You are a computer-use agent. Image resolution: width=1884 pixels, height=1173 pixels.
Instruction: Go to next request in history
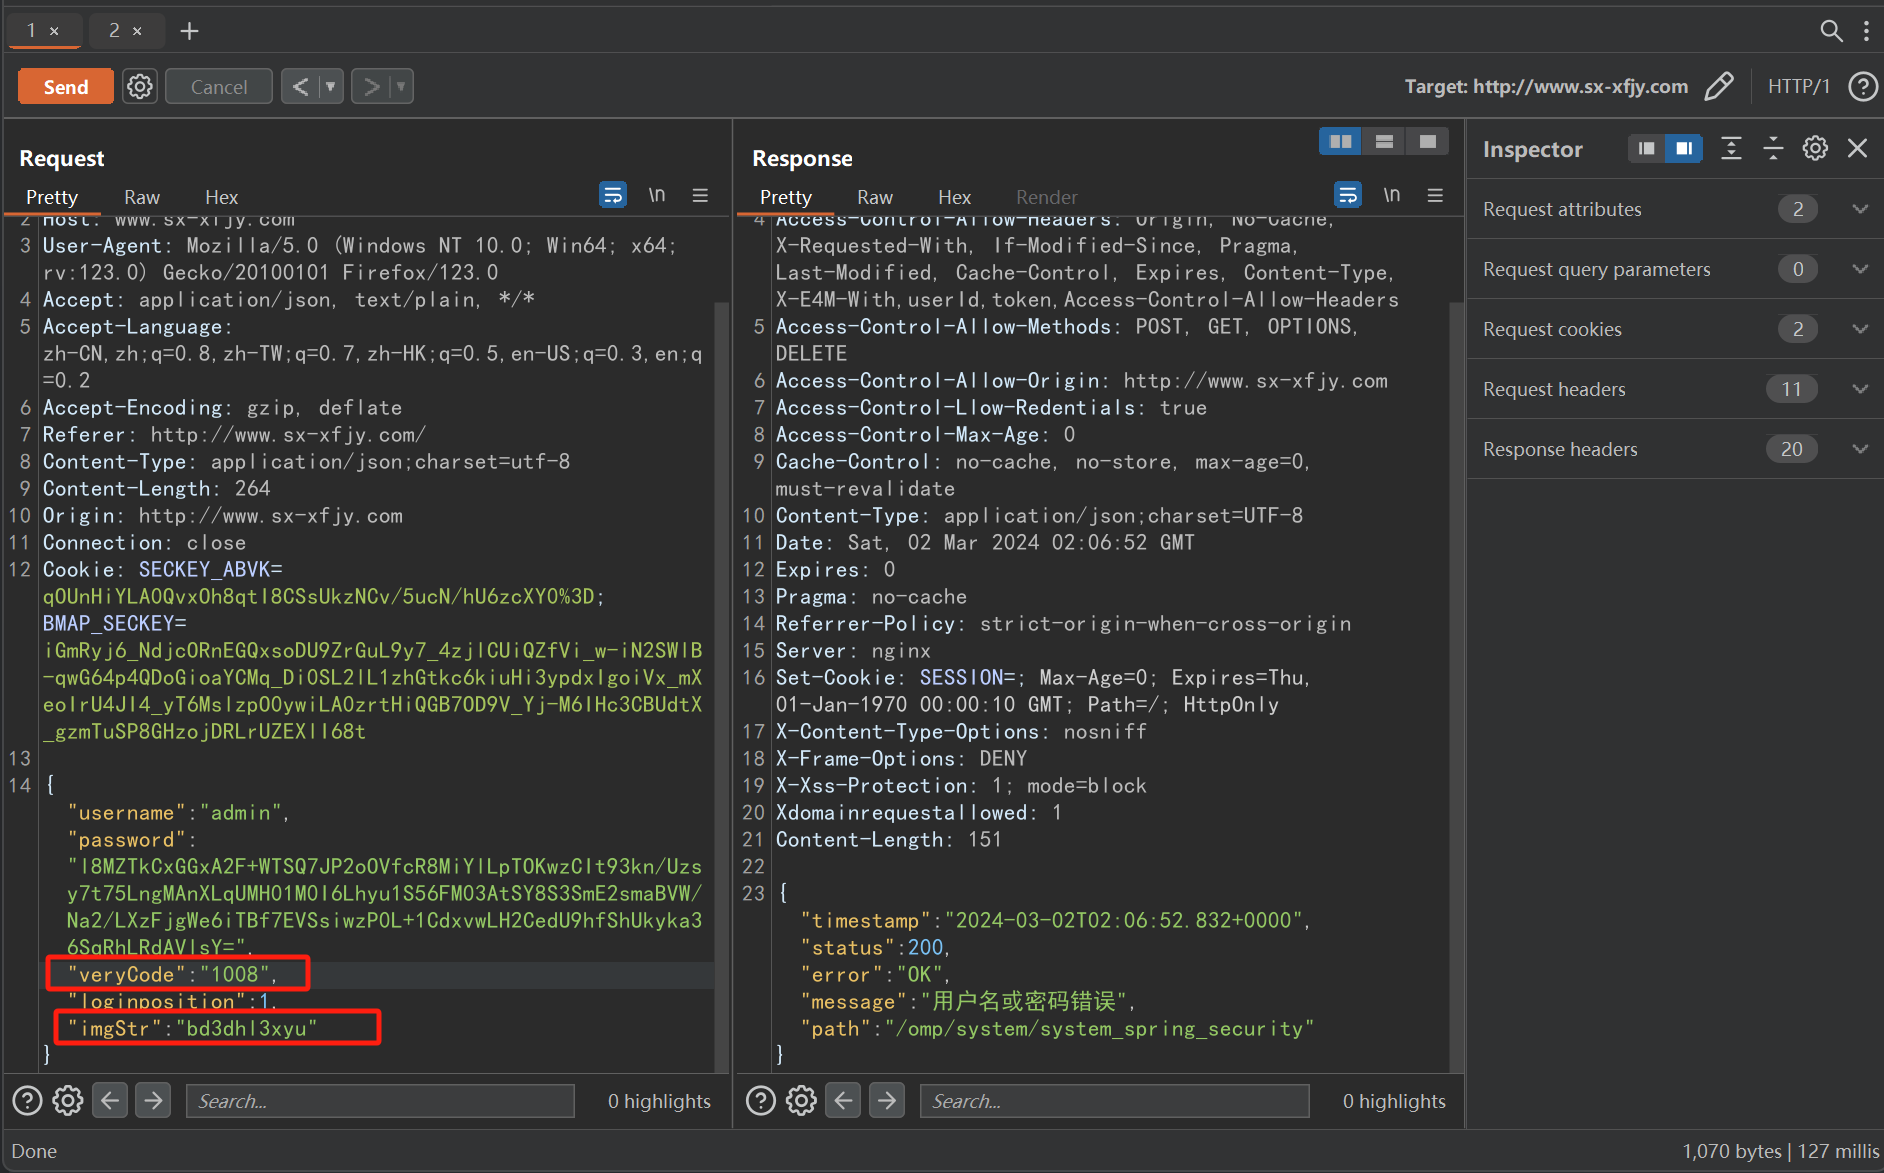click(371, 87)
